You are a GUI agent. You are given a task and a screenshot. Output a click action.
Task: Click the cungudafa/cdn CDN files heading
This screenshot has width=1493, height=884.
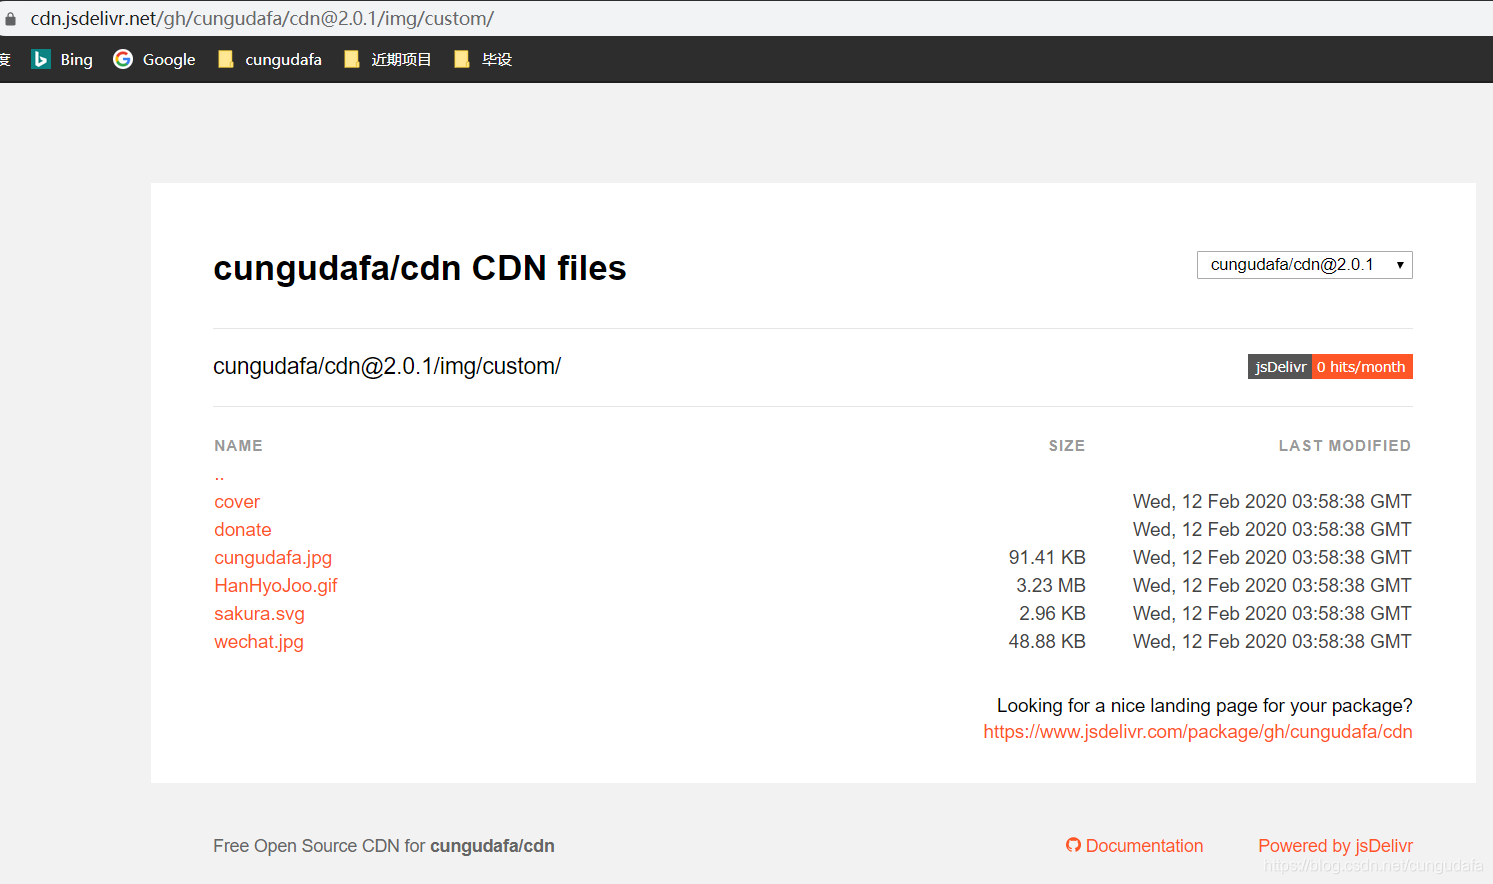coord(420,268)
